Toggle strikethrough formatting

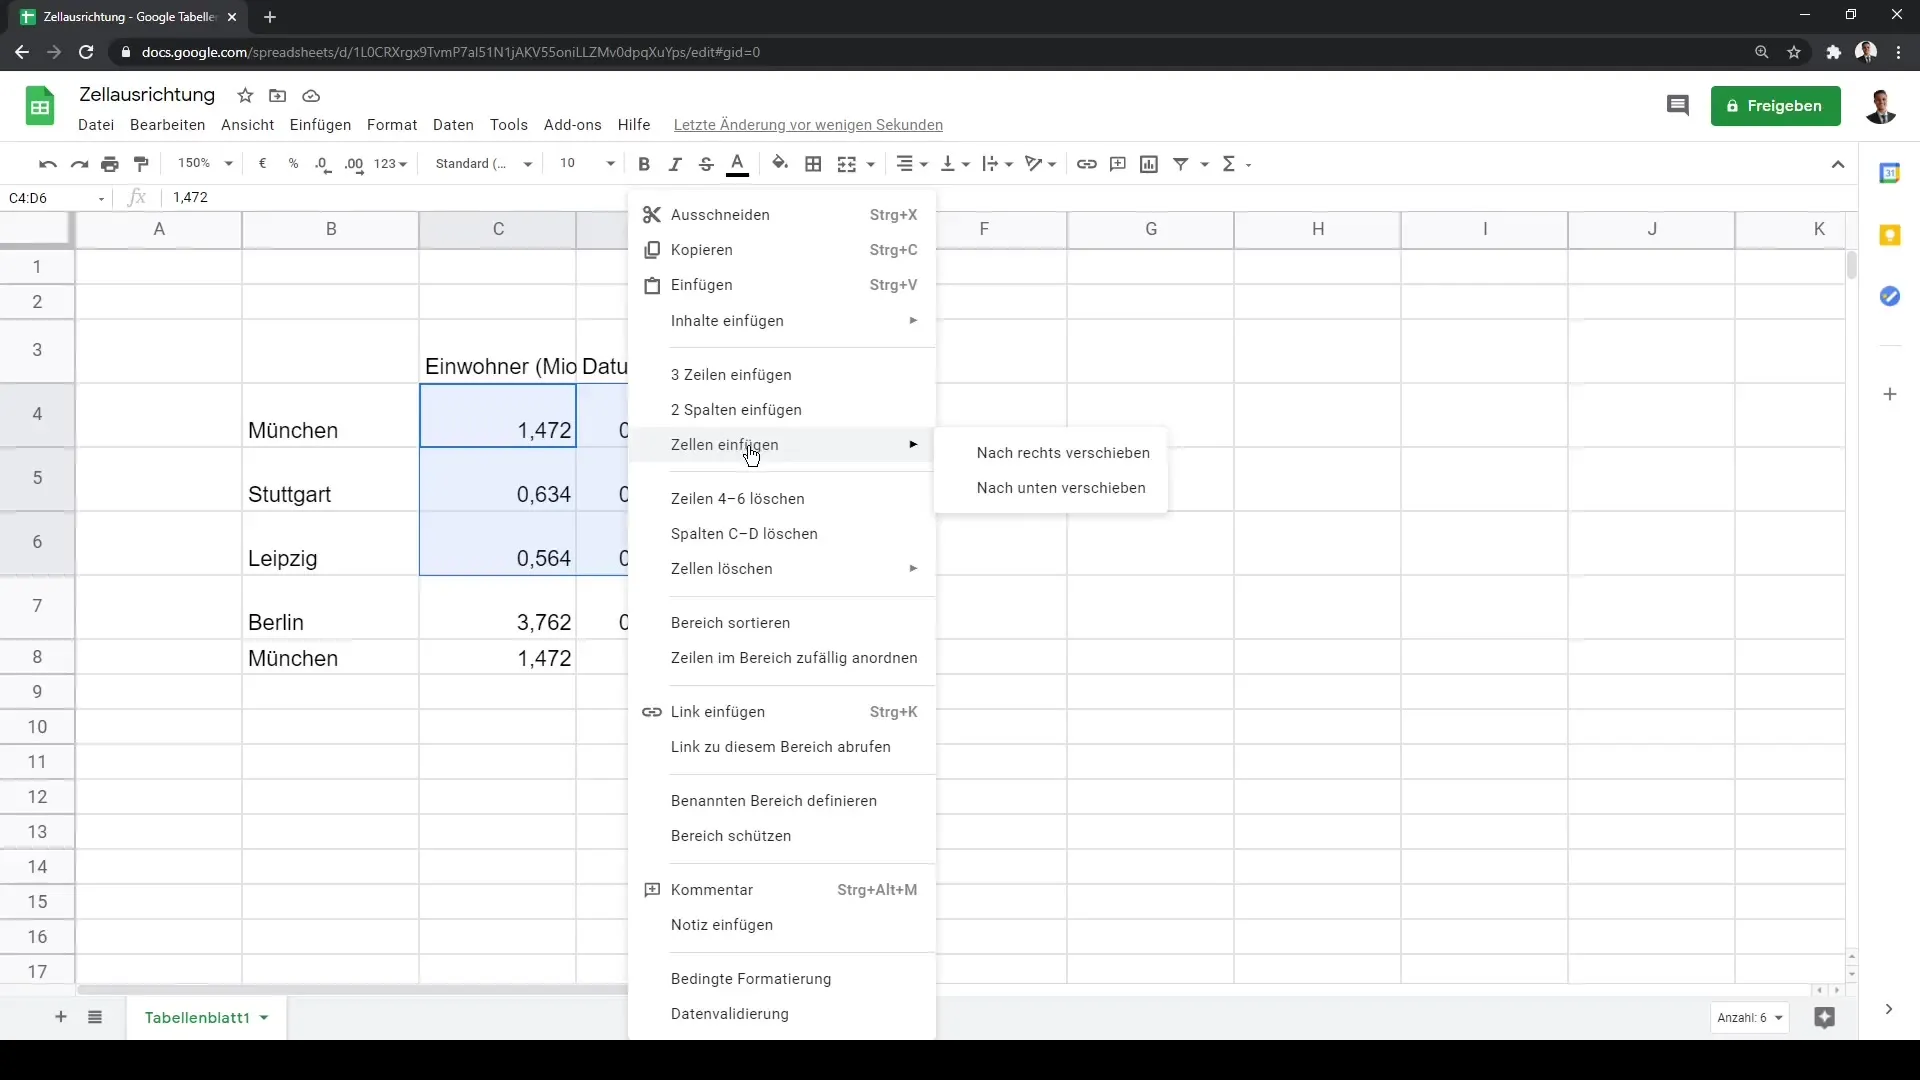click(706, 164)
